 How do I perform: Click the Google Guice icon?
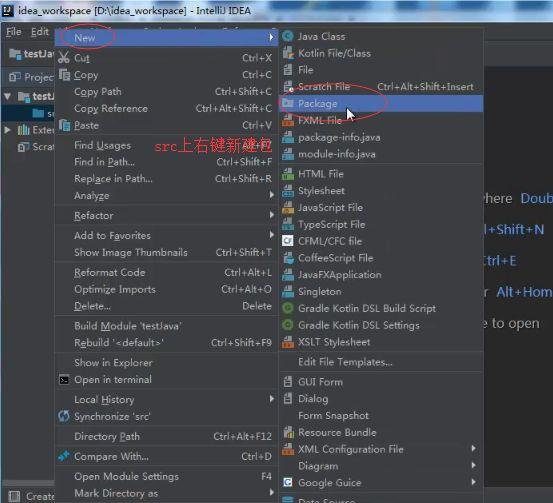tap(288, 482)
